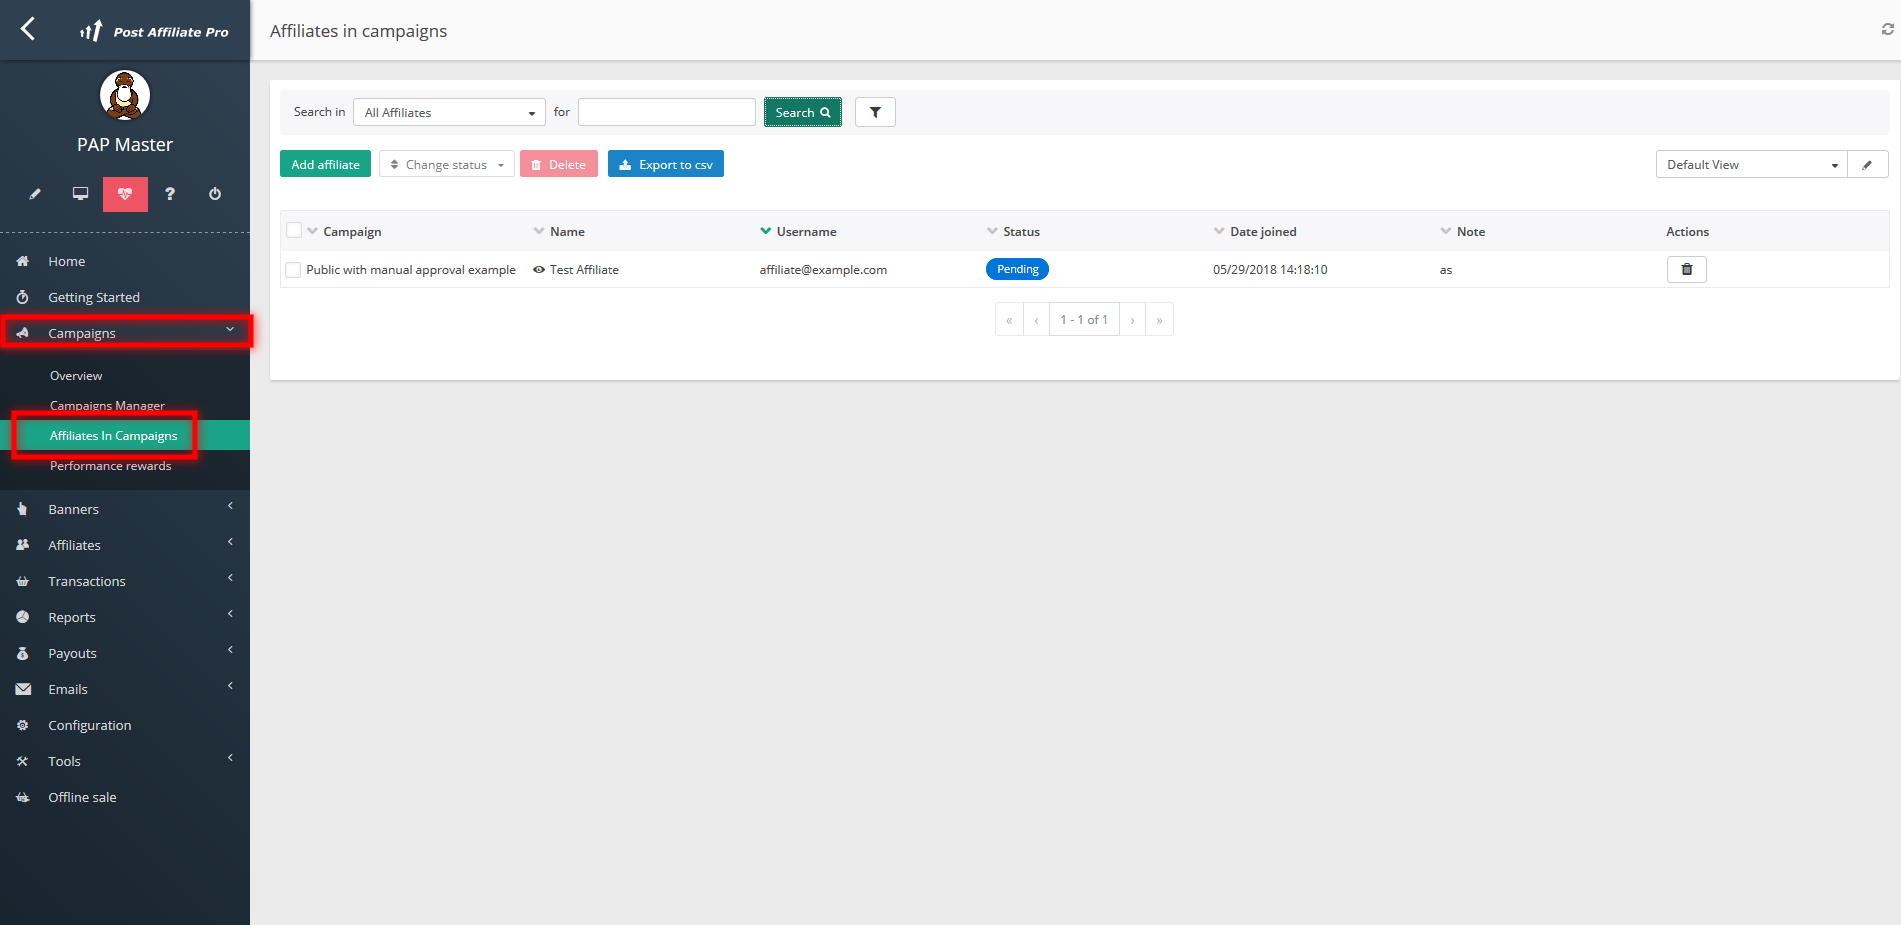The image size is (1901, 925).
Task: Click the green Search button
Action: (x=803, y=112)
